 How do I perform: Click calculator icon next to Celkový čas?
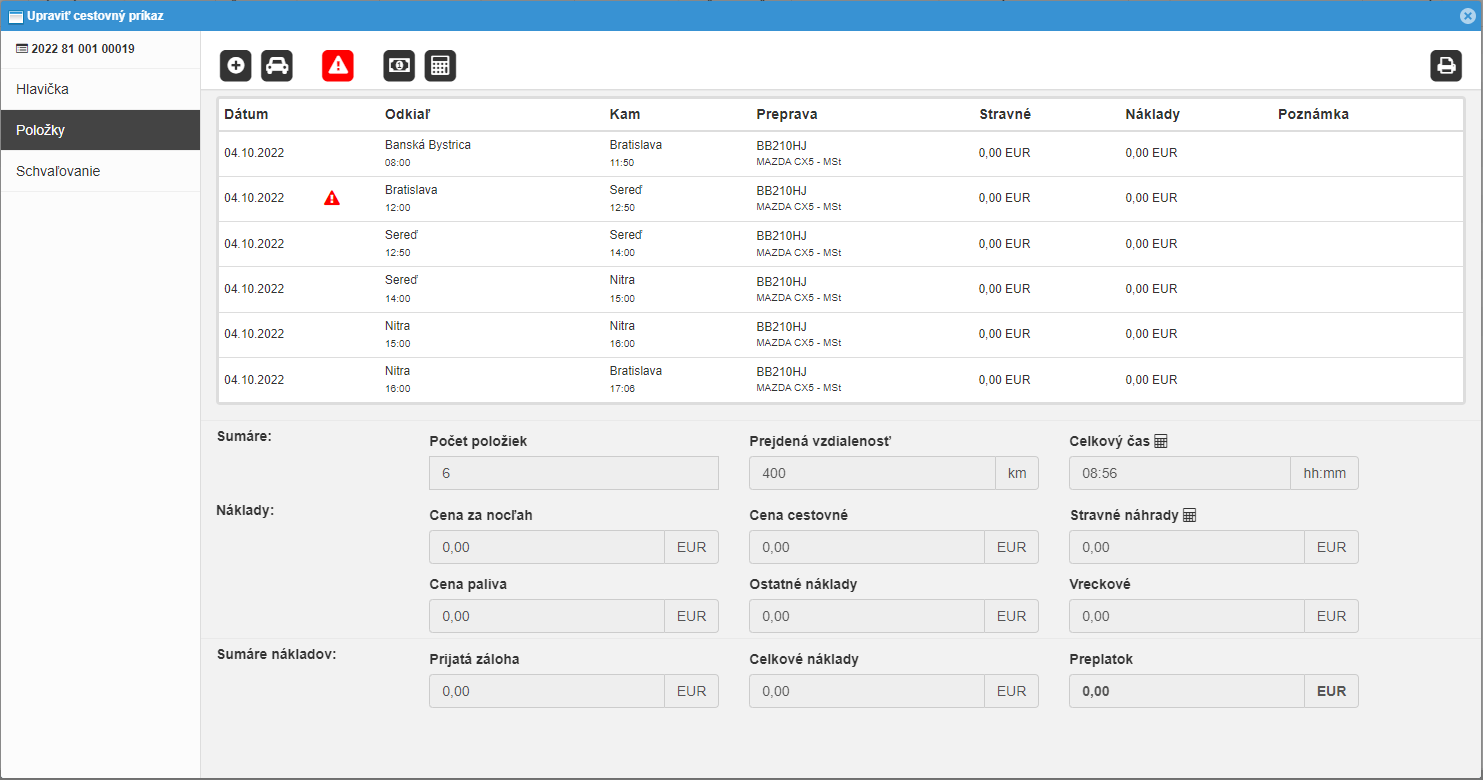[1161, 441]
